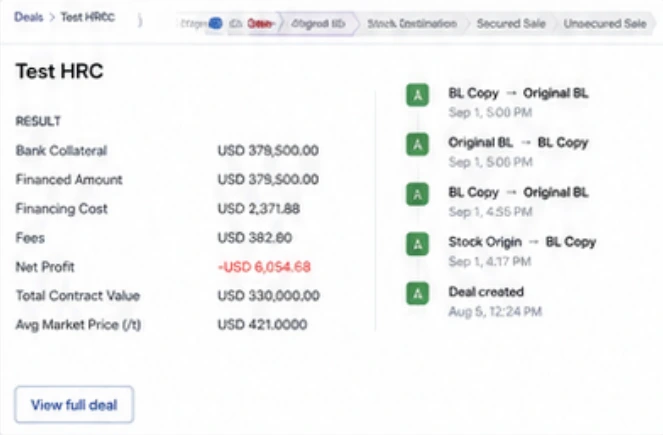Select the red Net Profit value

(x=264, y=267)
